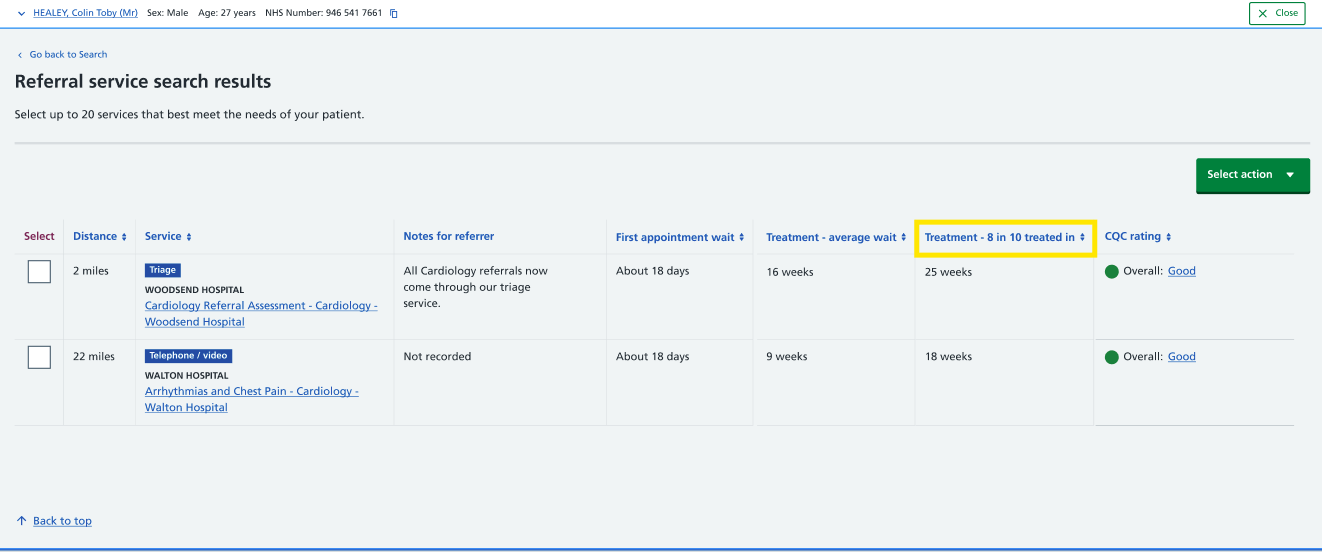Viewport: 1322px width, 552px height.
Task: Click the Triage tag on Woodsend row
Action: 163,270
